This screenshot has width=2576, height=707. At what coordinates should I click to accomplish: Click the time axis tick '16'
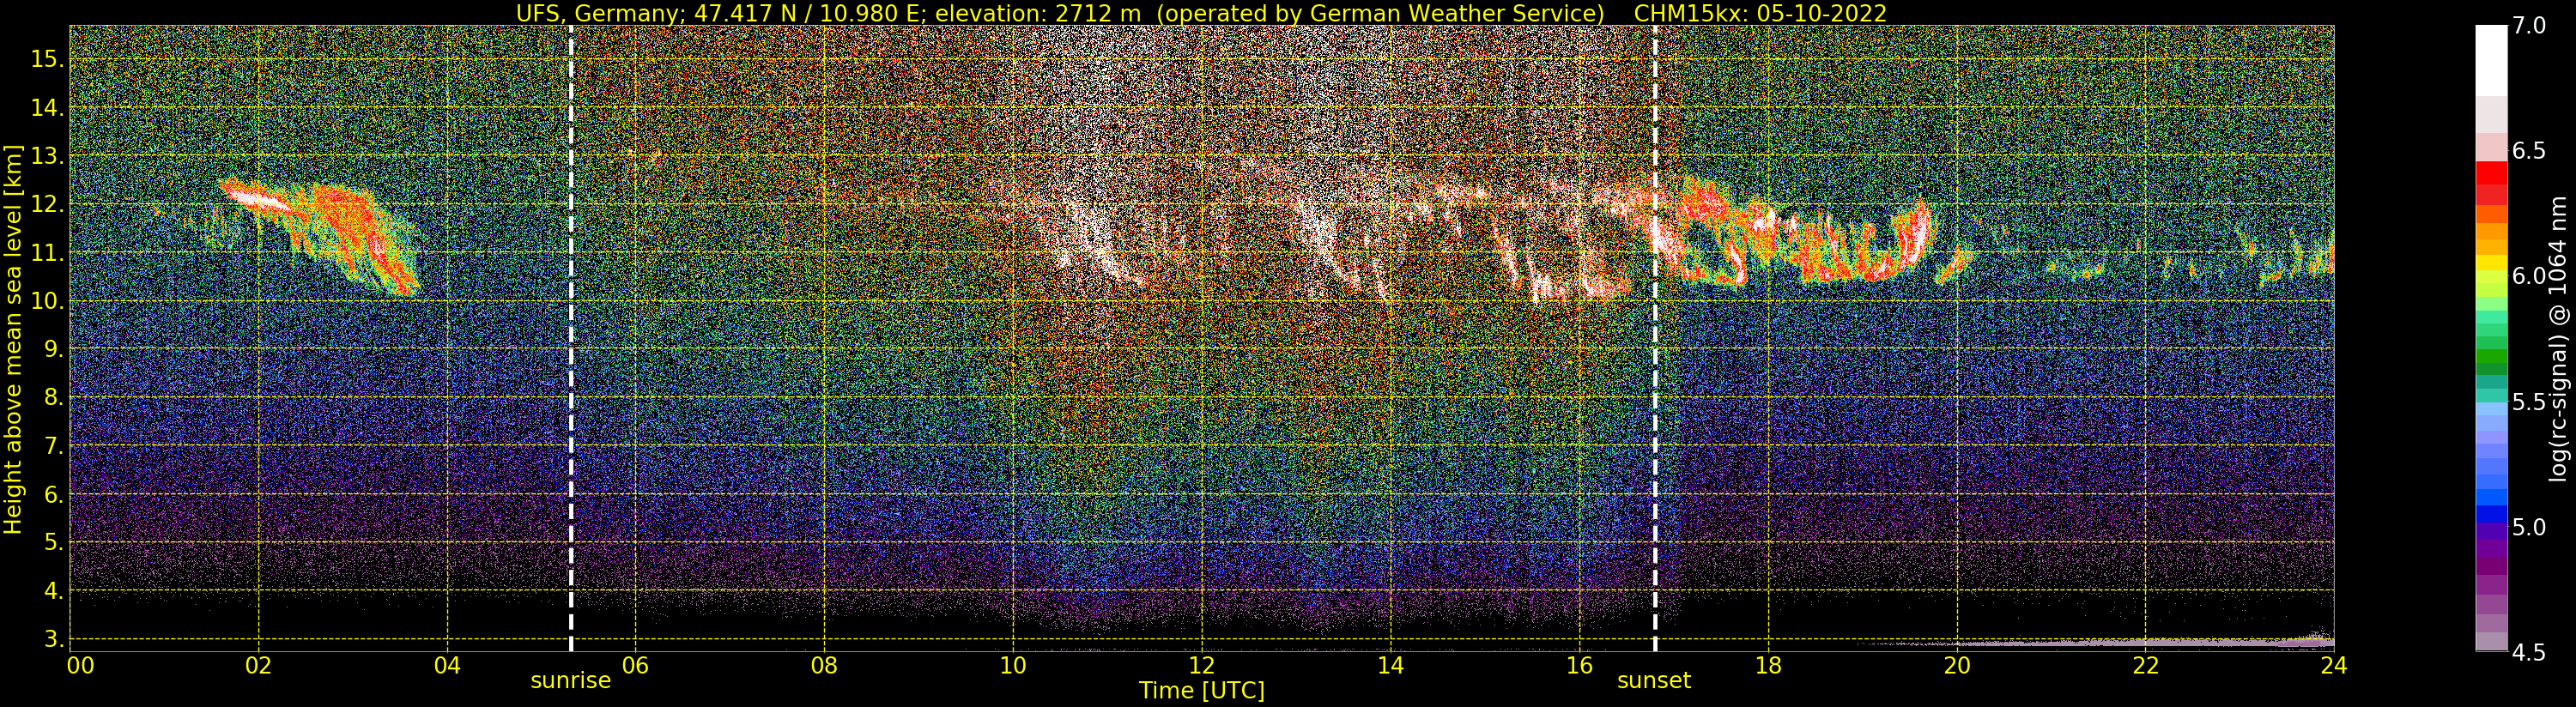(x=1579, y=665)
